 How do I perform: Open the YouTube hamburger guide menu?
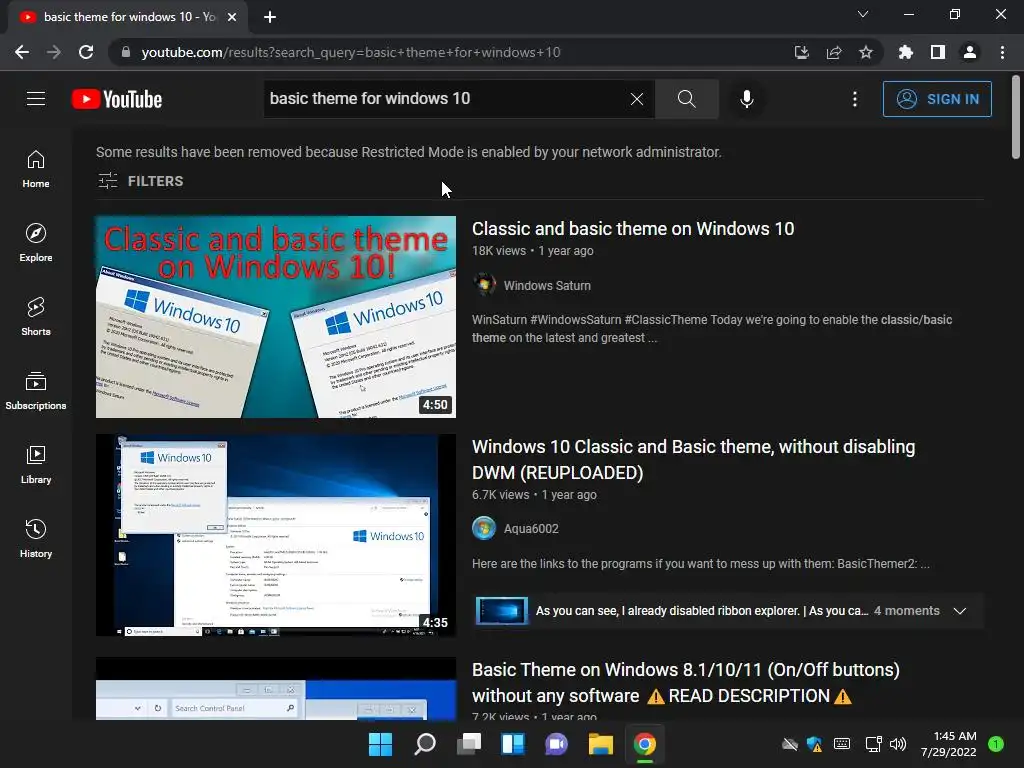click(36, 99)
